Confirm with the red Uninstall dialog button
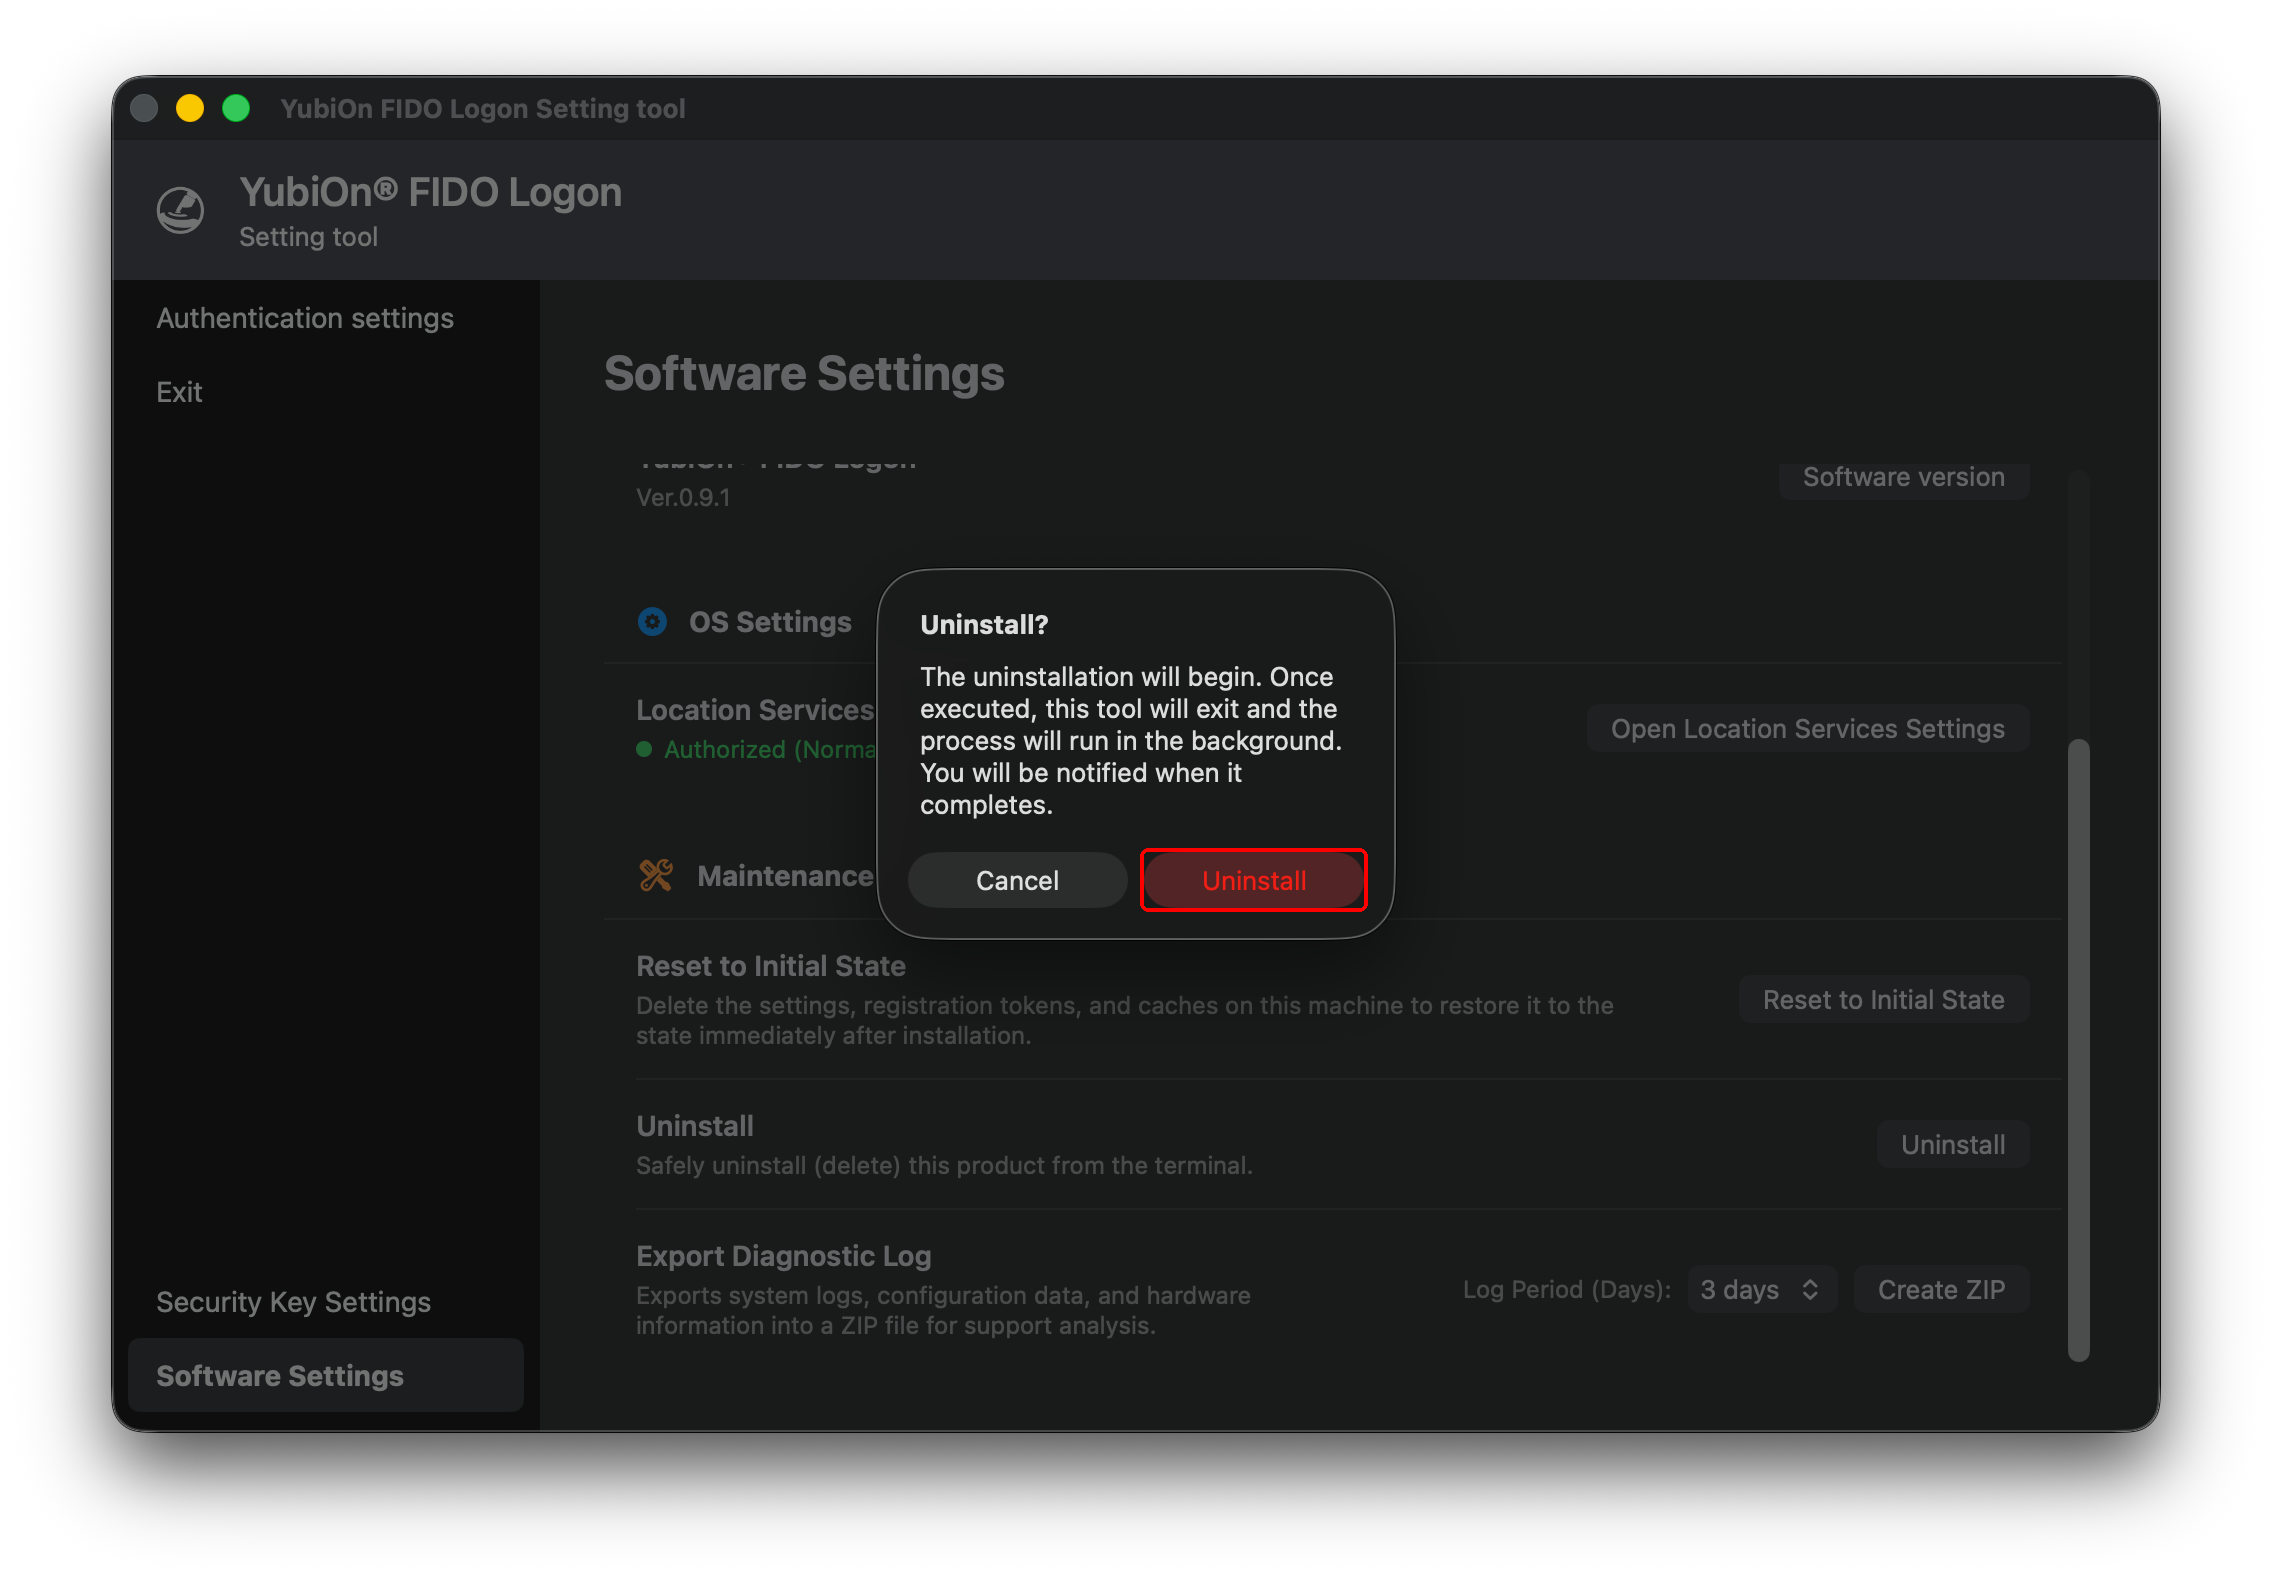The image size is (2272, 1580). [1254, 880]
